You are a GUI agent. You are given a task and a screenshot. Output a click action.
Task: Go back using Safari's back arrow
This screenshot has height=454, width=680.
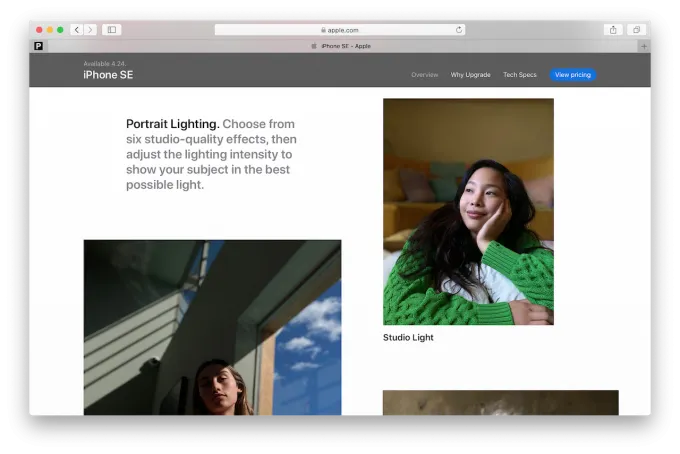77,30
